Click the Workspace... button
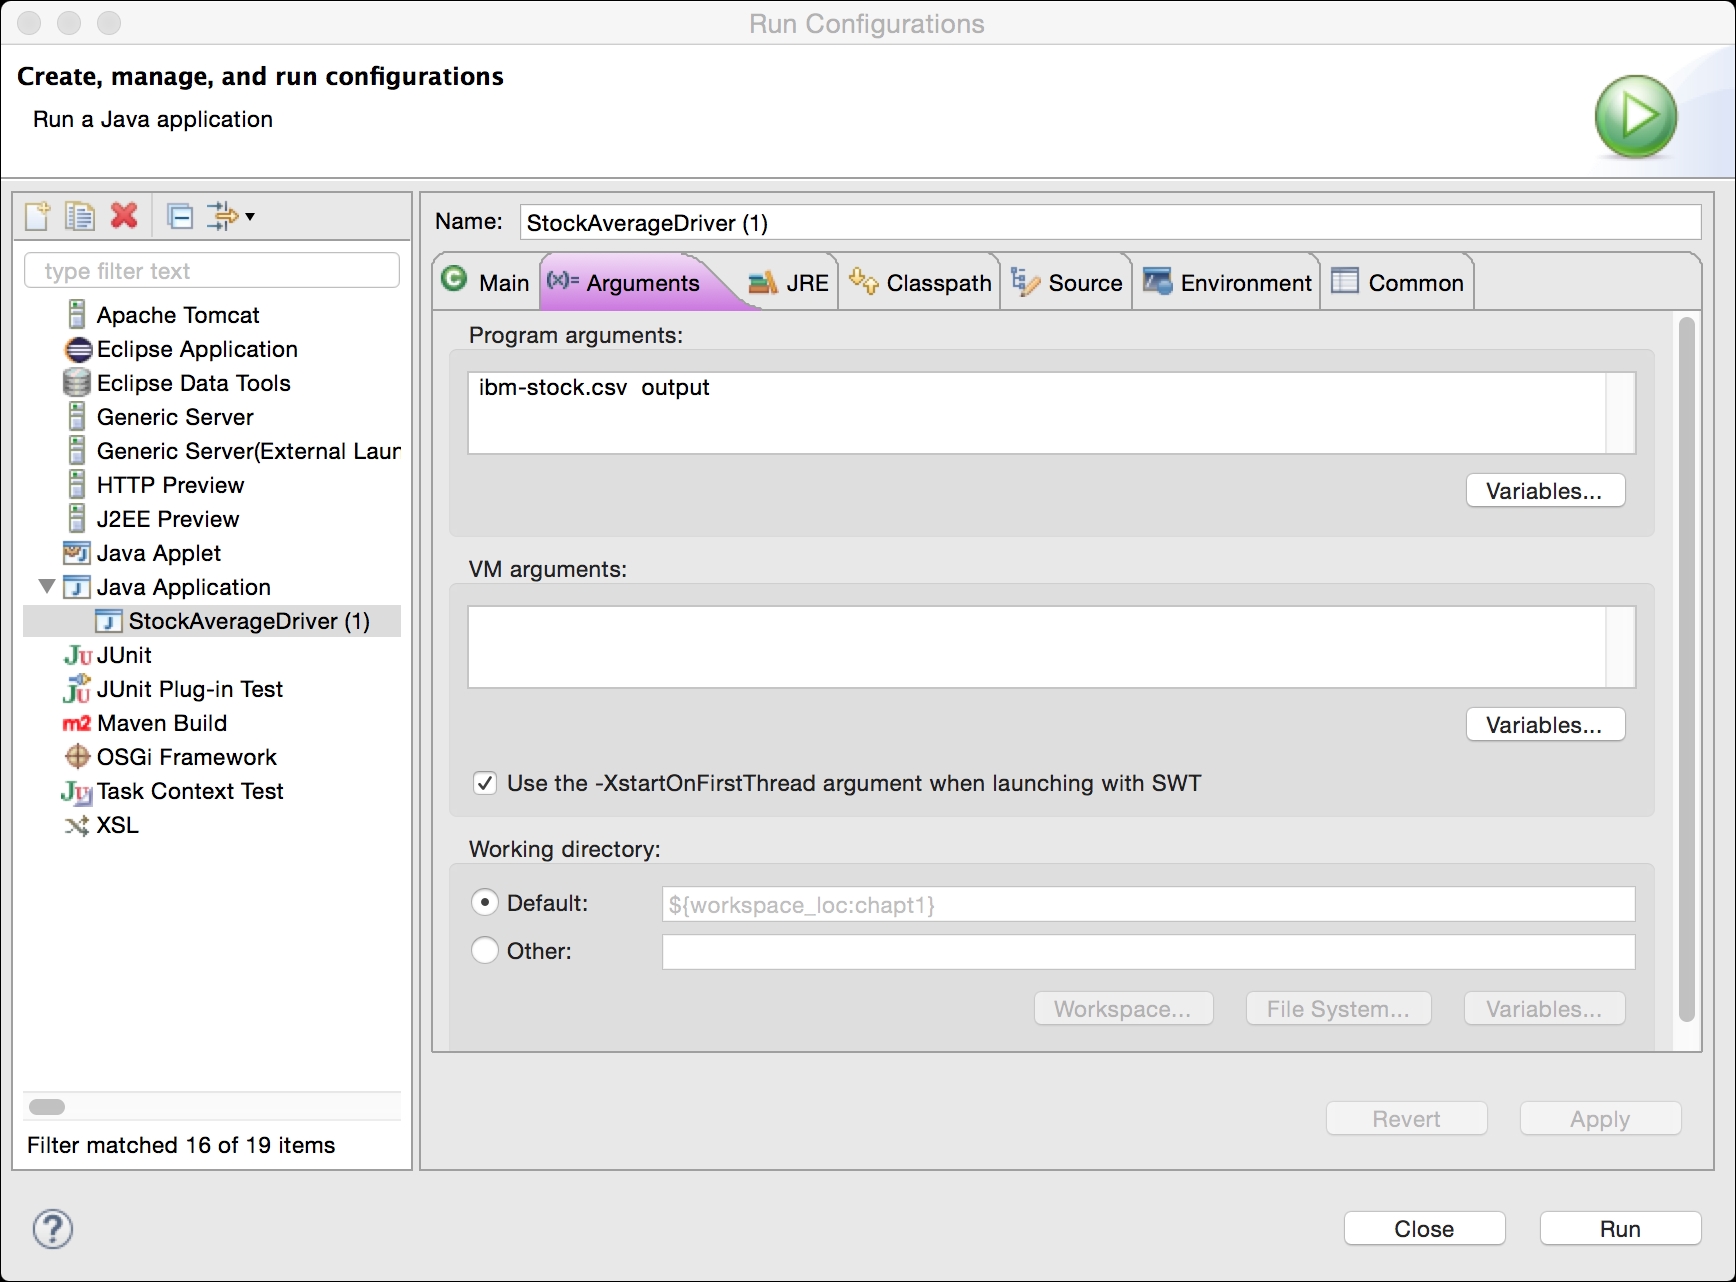The height and width of the screenshot is (1282, 1736). click(1123, 1009)
